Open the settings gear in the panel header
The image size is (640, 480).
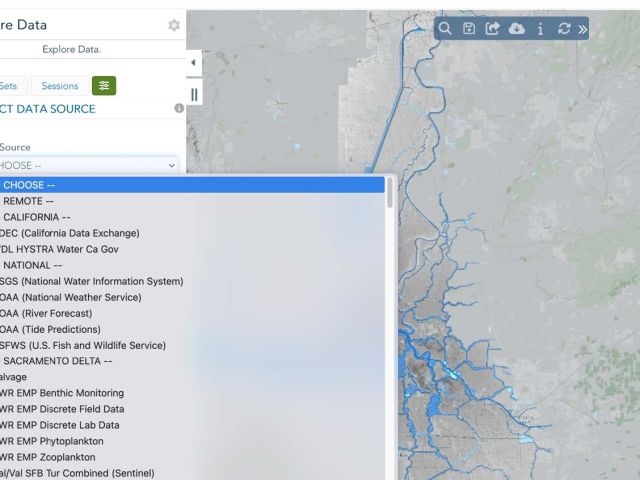pos(174,25)
